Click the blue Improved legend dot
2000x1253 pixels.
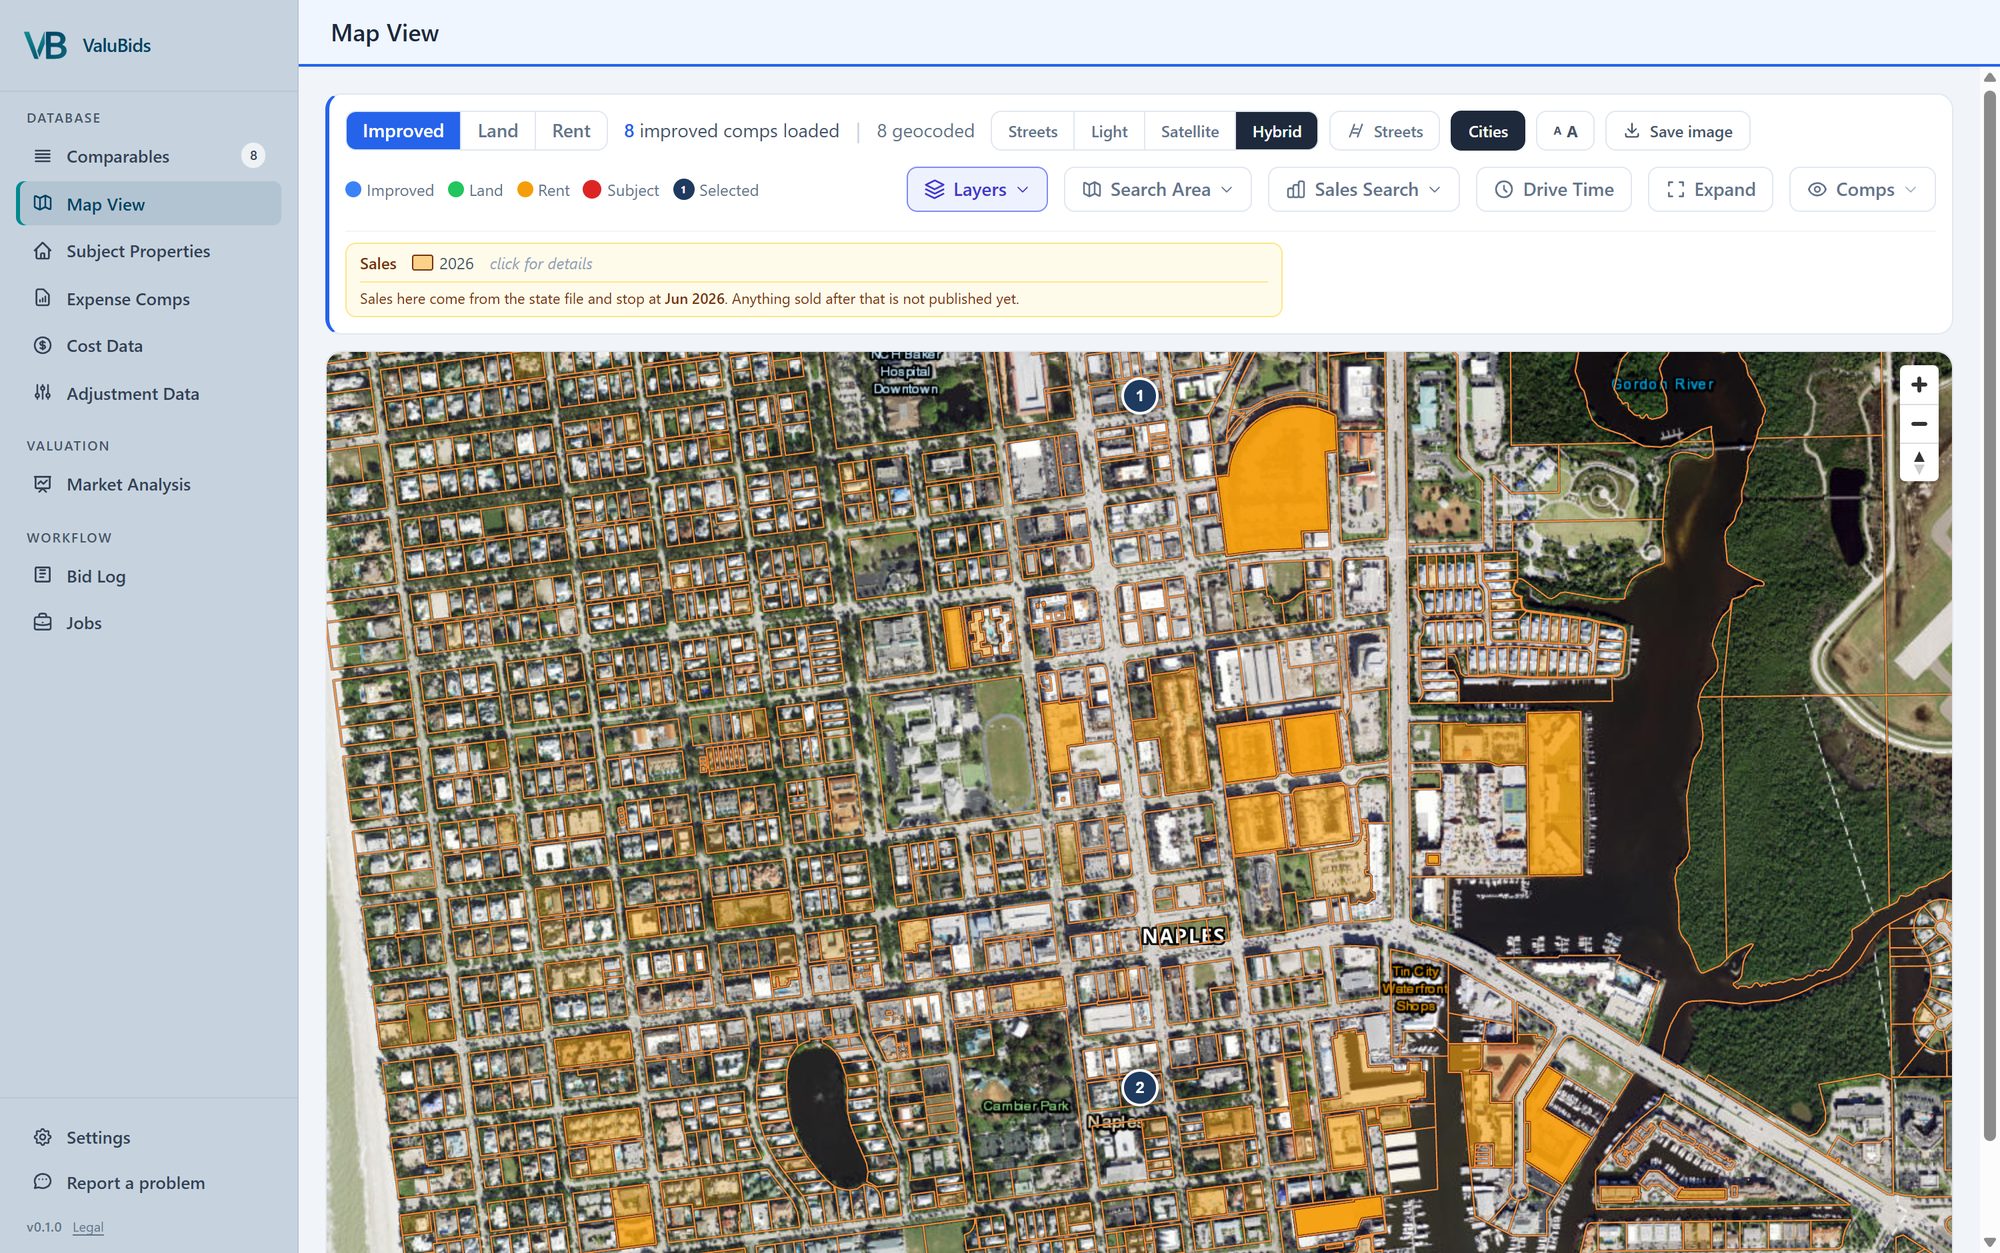click(353, 189)
